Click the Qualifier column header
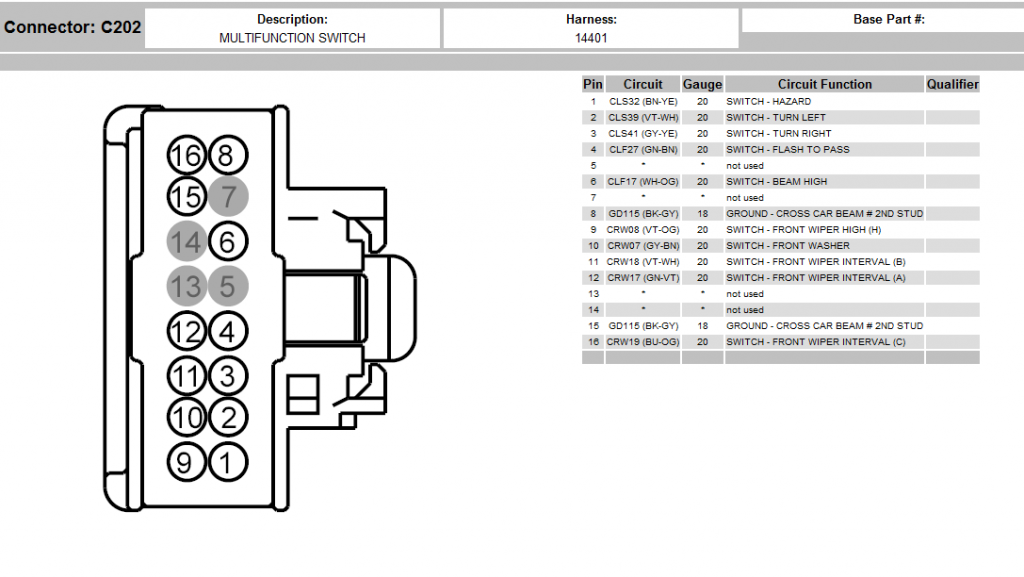This screenshot has height=577, width=1024. (952, 85)
